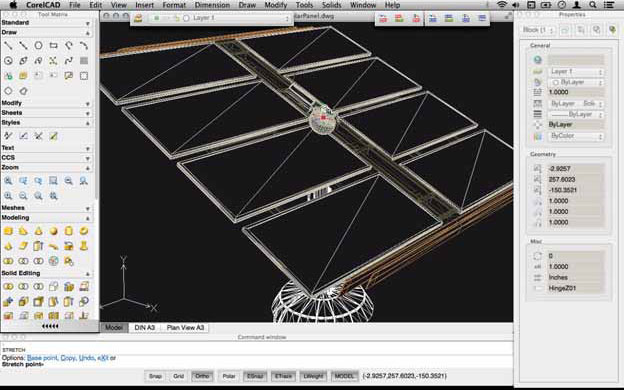The width and height of the screenshot is (624, 390).
Task: Click the Undo option in command window
Action: click(x=86, y=358)
